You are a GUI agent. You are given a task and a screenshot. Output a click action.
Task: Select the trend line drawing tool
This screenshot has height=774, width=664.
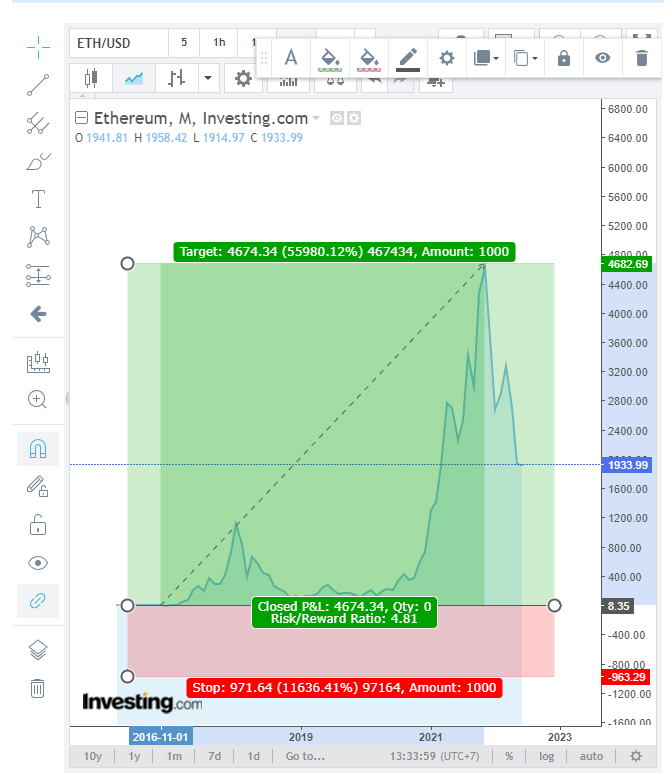(x=38, y=85)
